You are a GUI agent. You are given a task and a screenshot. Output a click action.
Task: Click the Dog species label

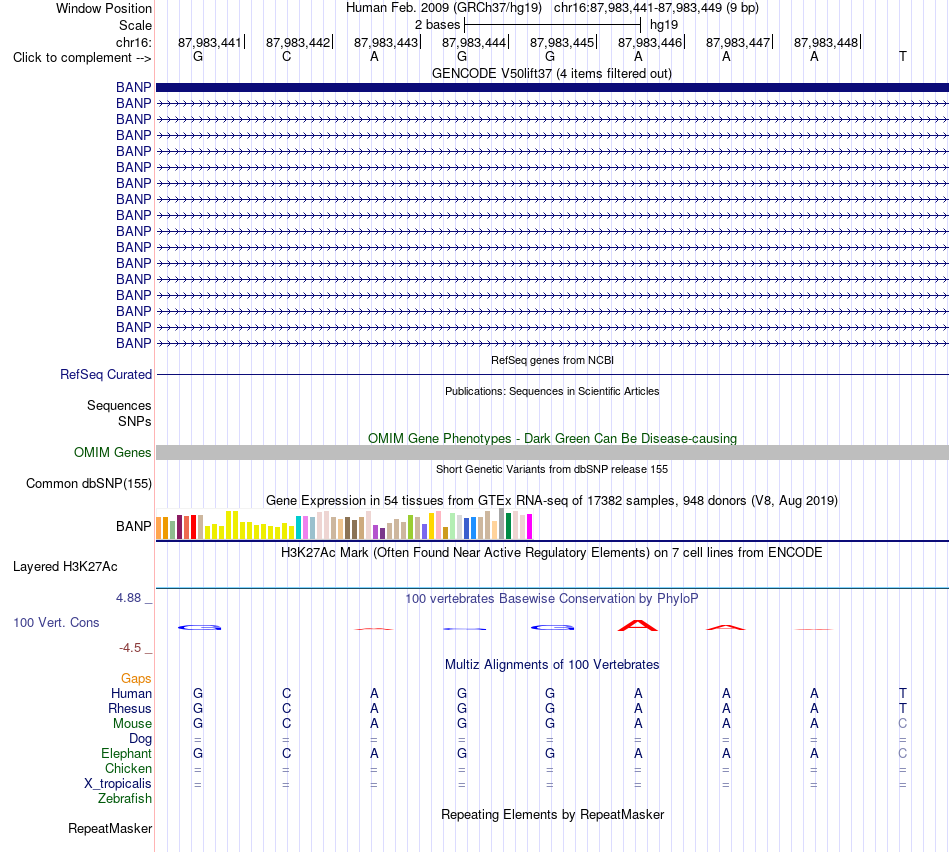(x=140, y=739)
